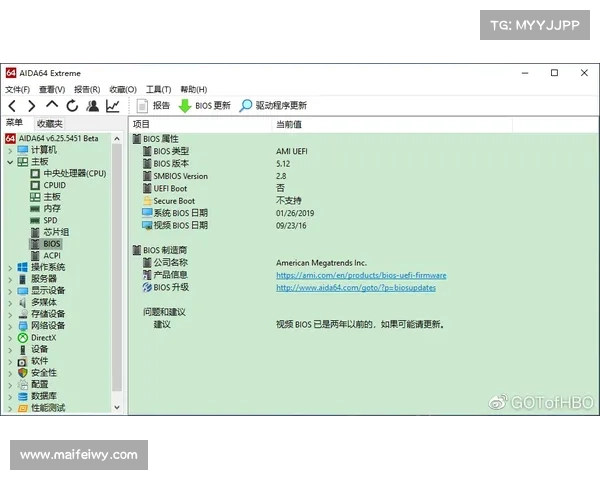Click the Xbox-style DirectX icon
This screenshot has height=480, width=600.
click(x=23, y=338)
